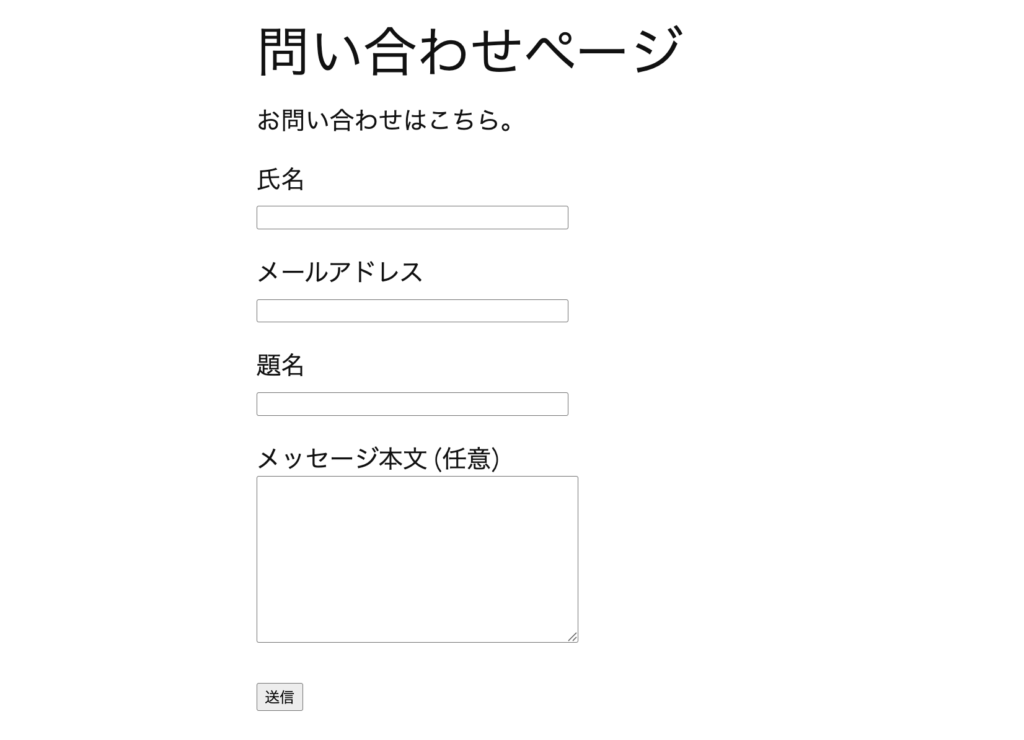Click the お問い合わせはこちら。 paragraph

coord(386,121)
